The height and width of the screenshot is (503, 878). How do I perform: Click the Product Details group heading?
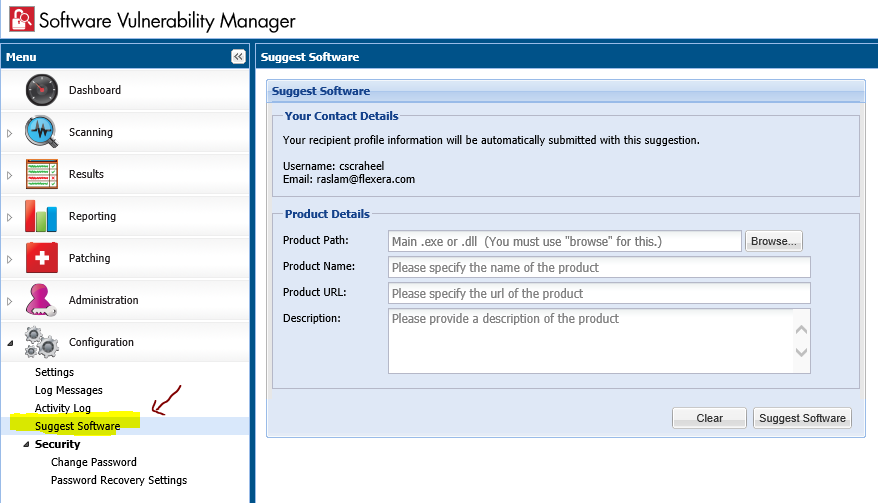point(327,214)
